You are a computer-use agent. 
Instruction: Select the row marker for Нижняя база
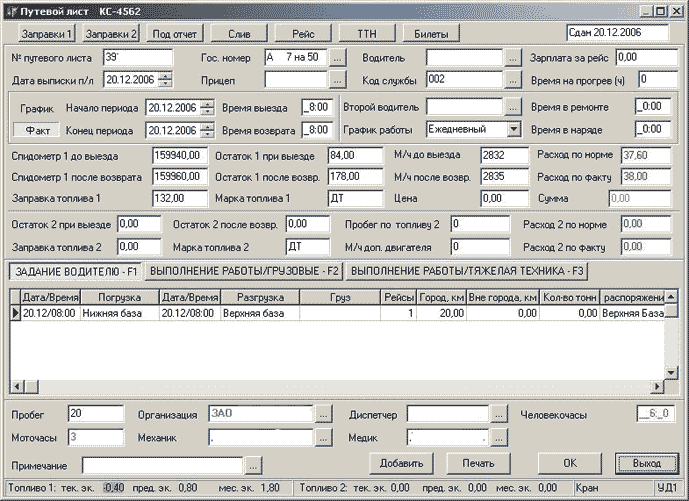tap(15, 313)
